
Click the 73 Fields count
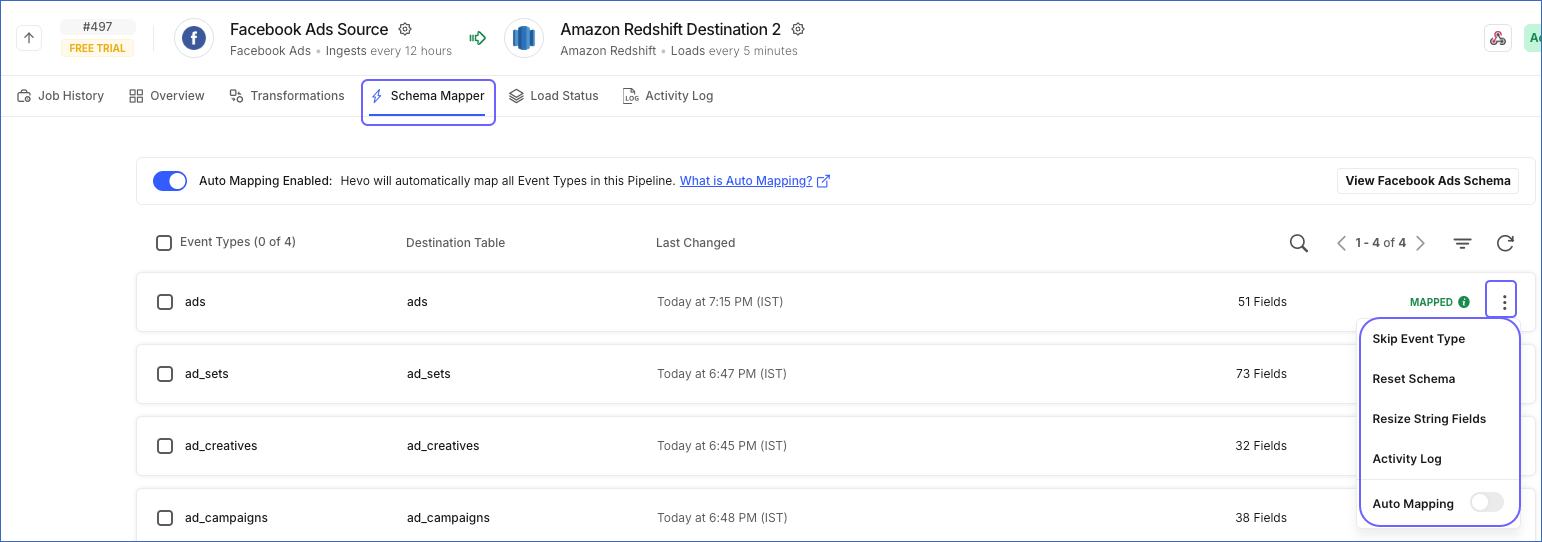tap(1261, 374)
